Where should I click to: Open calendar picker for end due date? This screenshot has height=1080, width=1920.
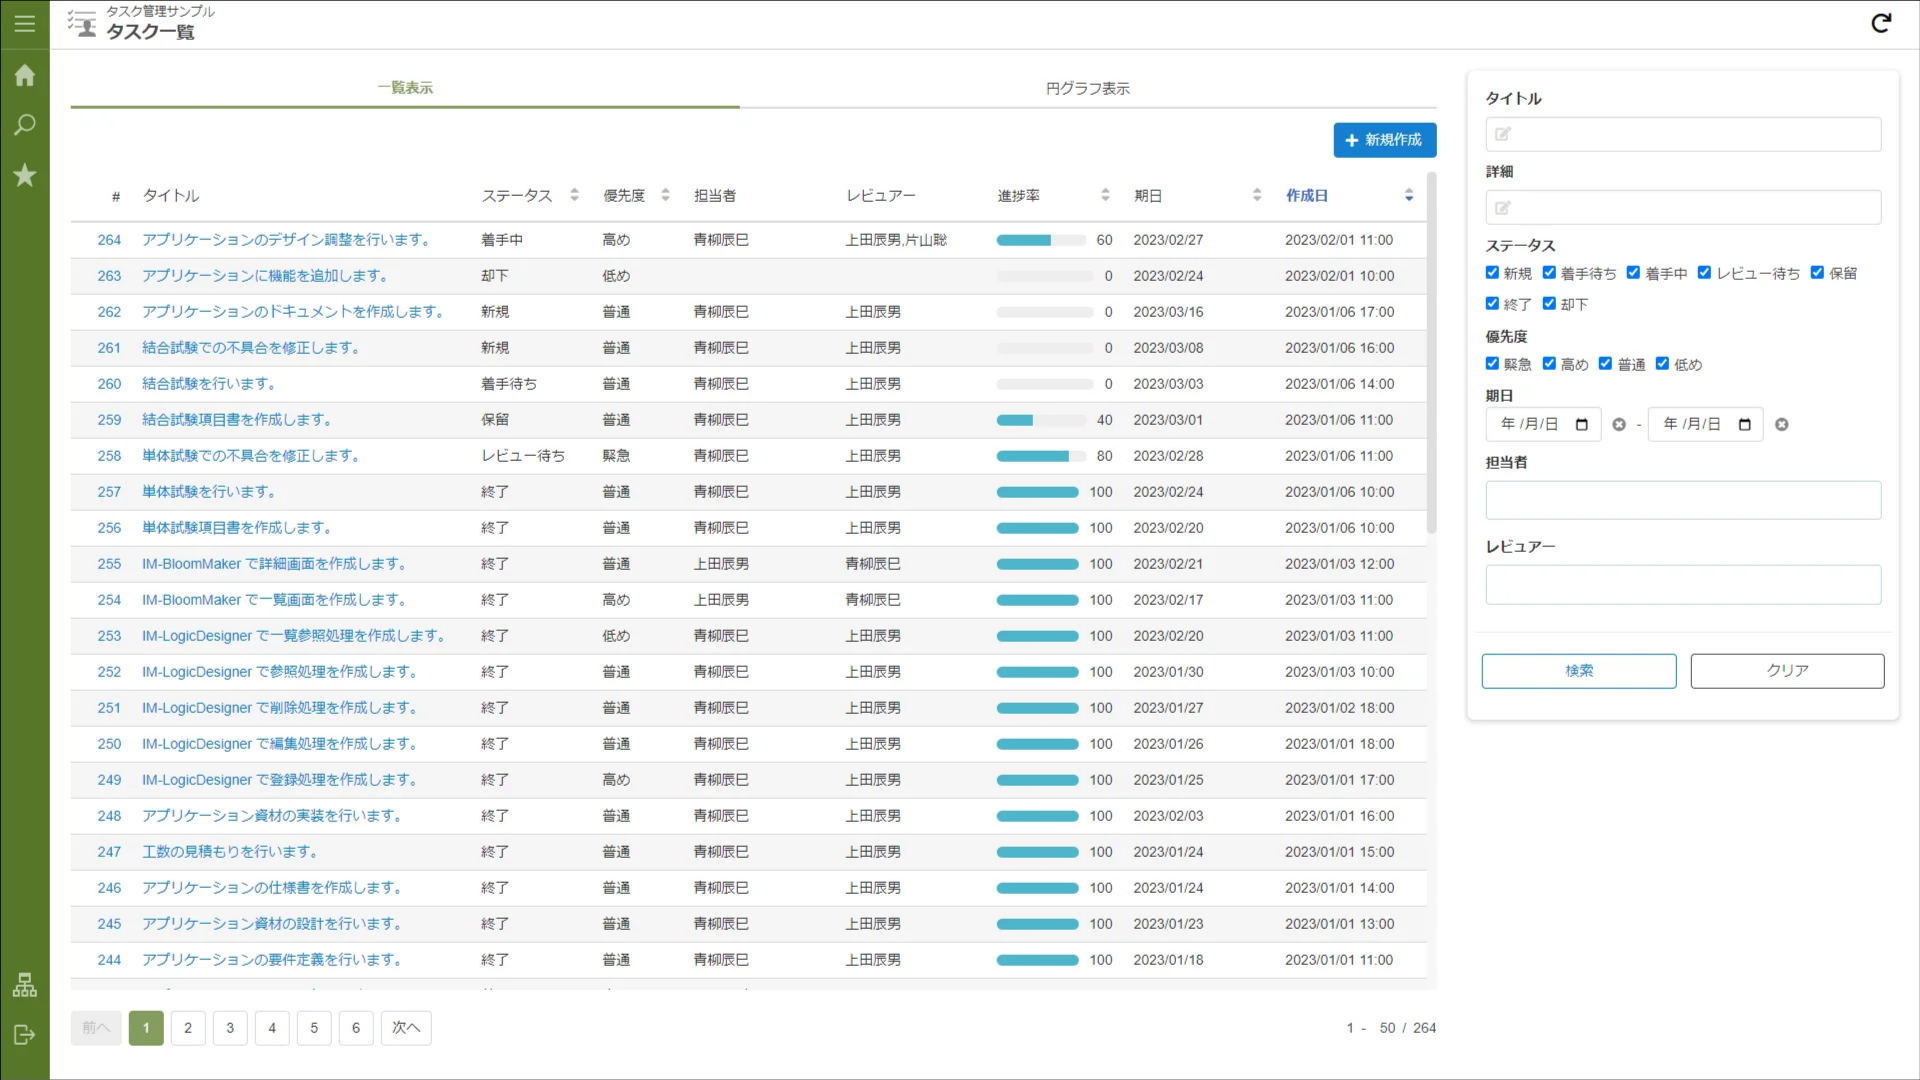1745,425
